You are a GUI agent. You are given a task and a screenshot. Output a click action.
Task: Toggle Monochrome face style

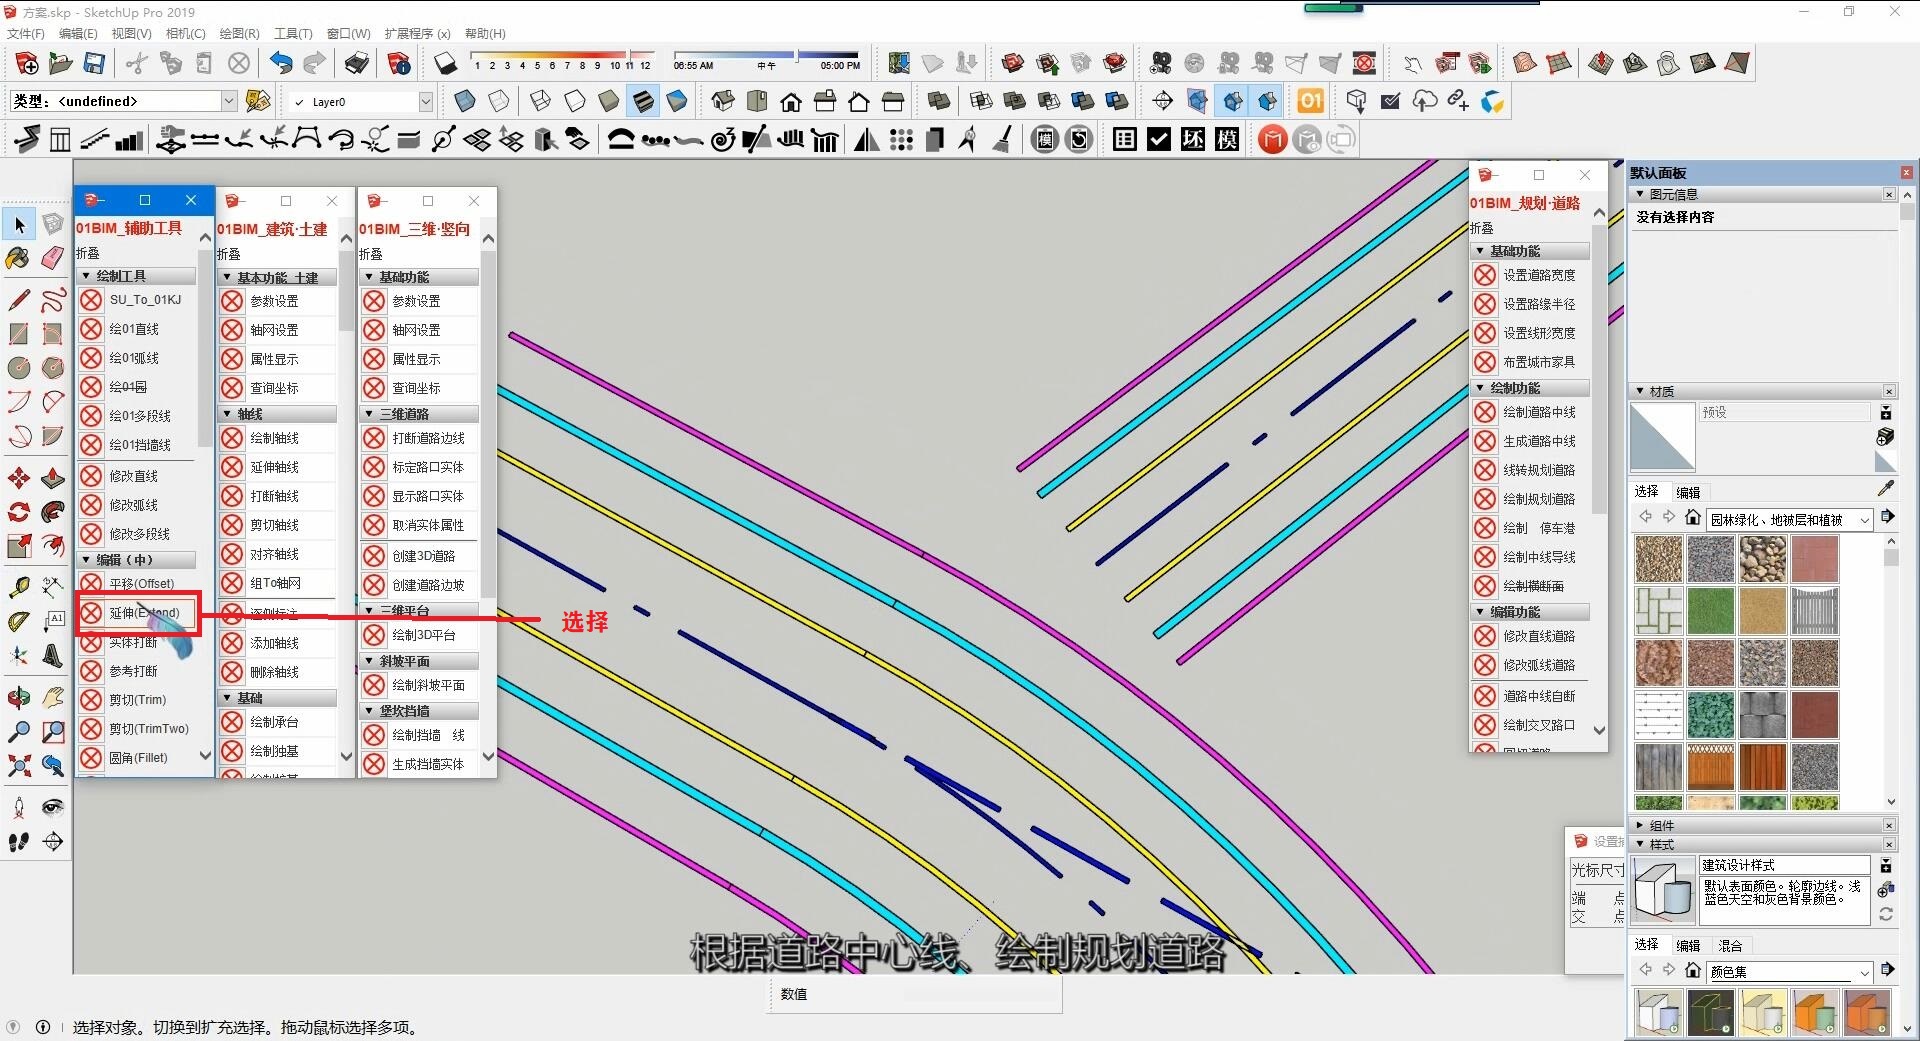[677, 101]
